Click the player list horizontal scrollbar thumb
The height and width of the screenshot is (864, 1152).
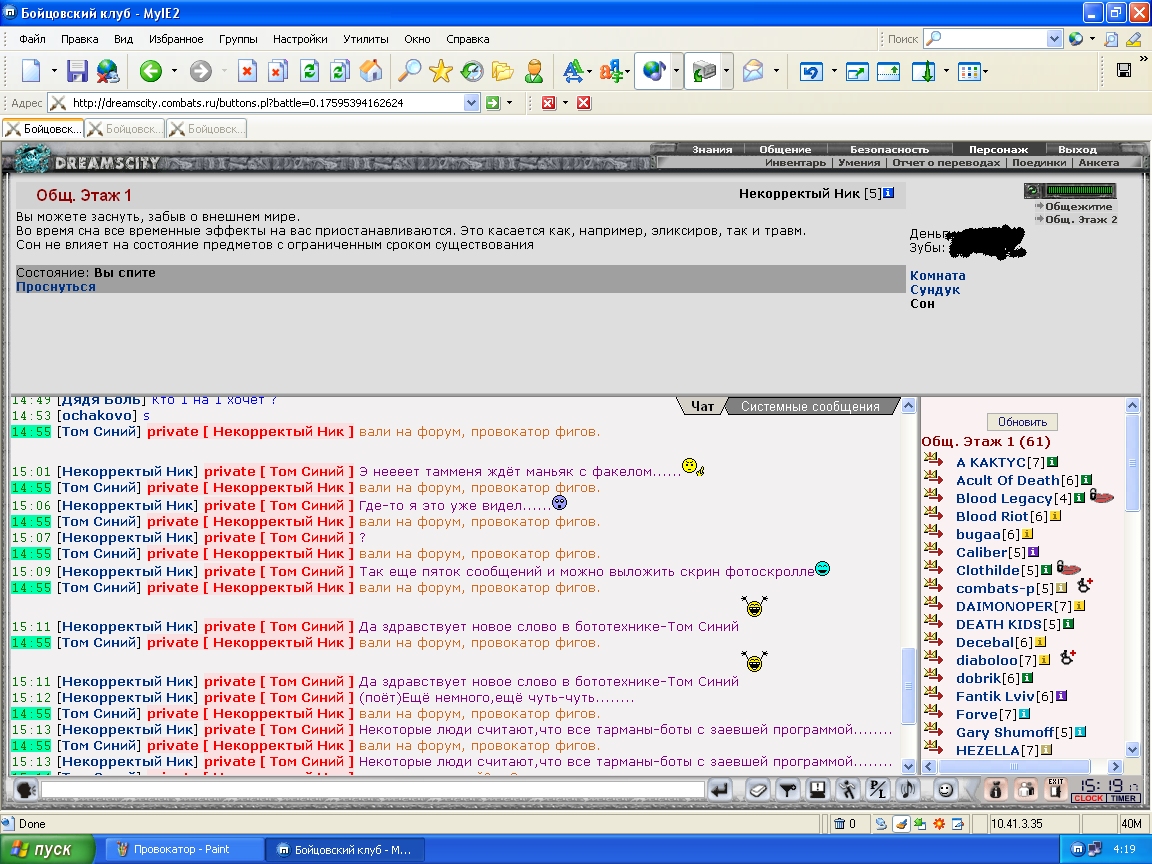[x=1013, y=766]
